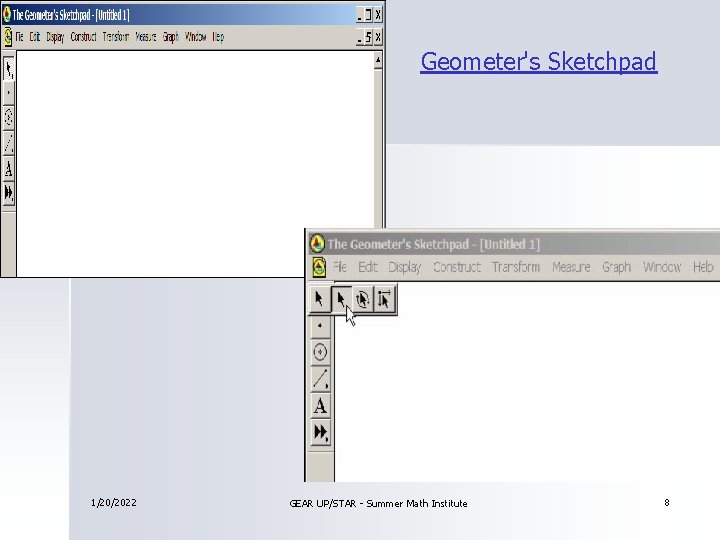
Task: Open the Construct menu in the enlarged Sketchpad window
Action: tap(457, 267)
